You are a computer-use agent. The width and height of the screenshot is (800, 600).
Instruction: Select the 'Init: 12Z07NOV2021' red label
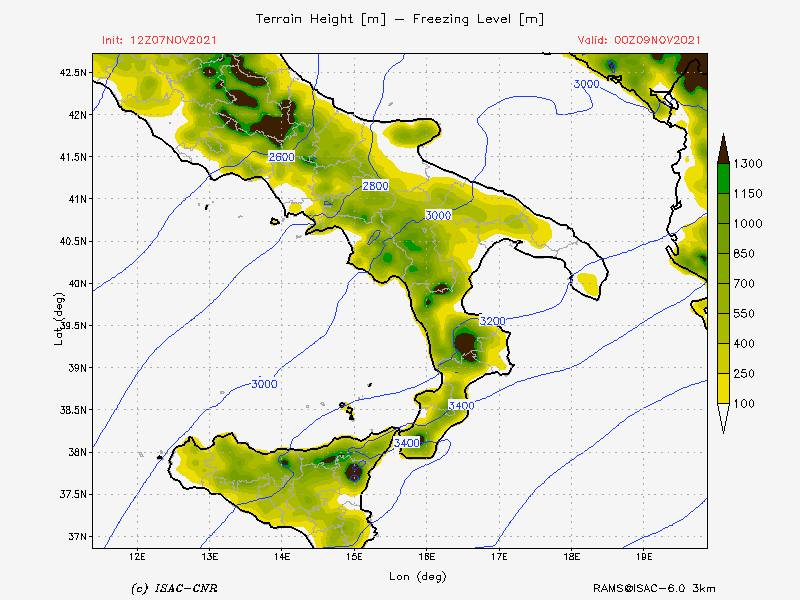[159, 40]
